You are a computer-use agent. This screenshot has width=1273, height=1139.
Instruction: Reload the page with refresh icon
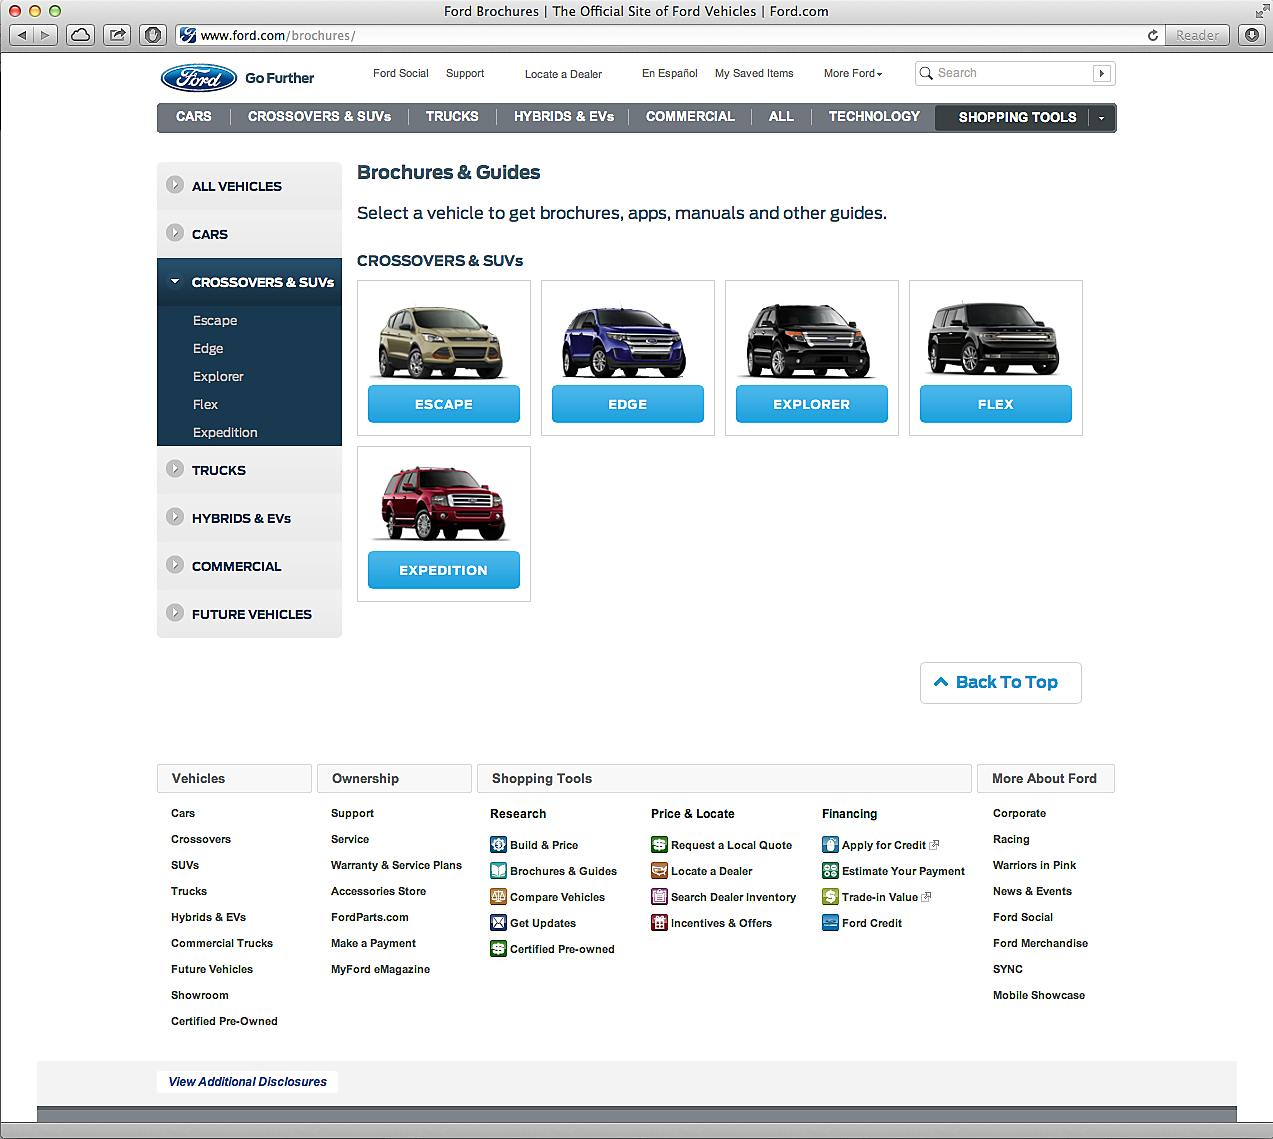[1153, 35]
